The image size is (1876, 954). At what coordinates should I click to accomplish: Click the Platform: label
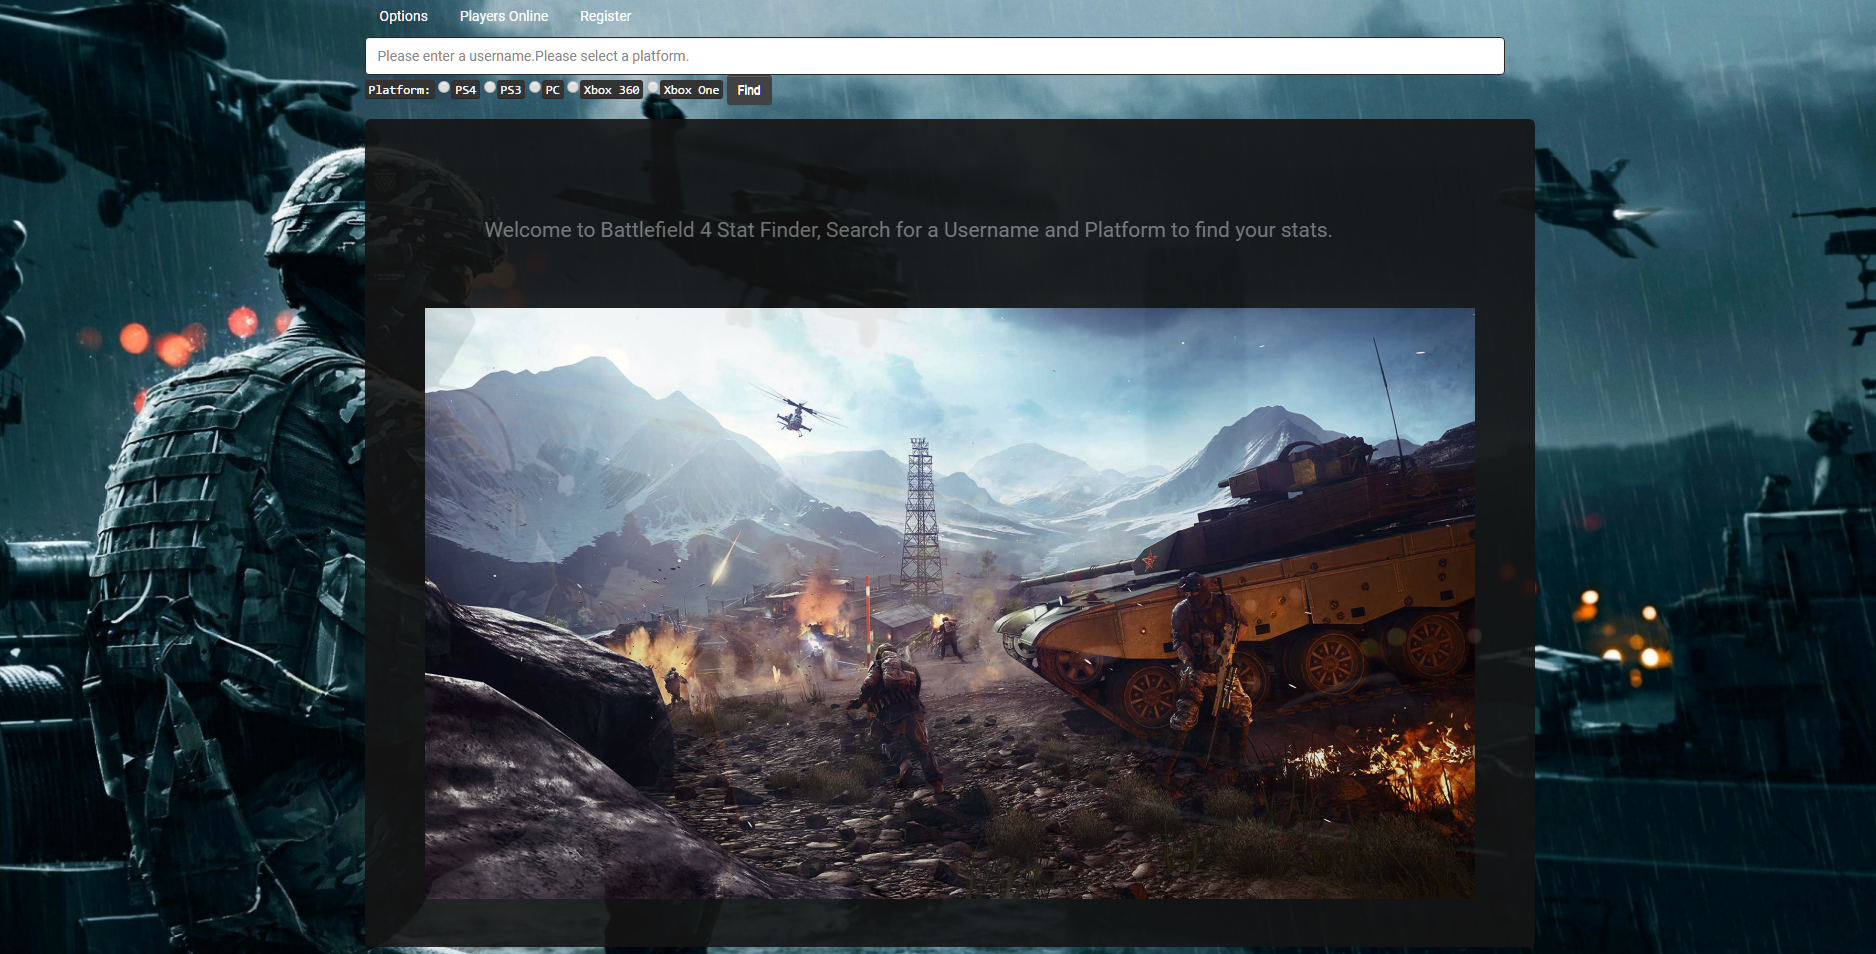pos(399,89)
